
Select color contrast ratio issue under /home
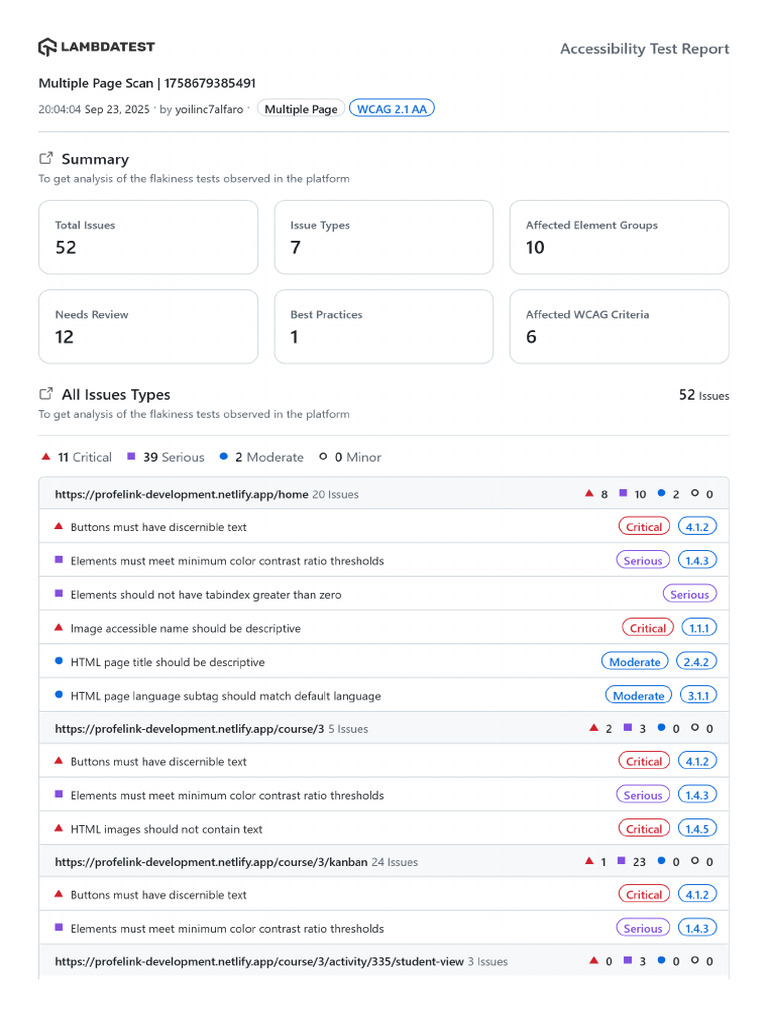(384, 560)
